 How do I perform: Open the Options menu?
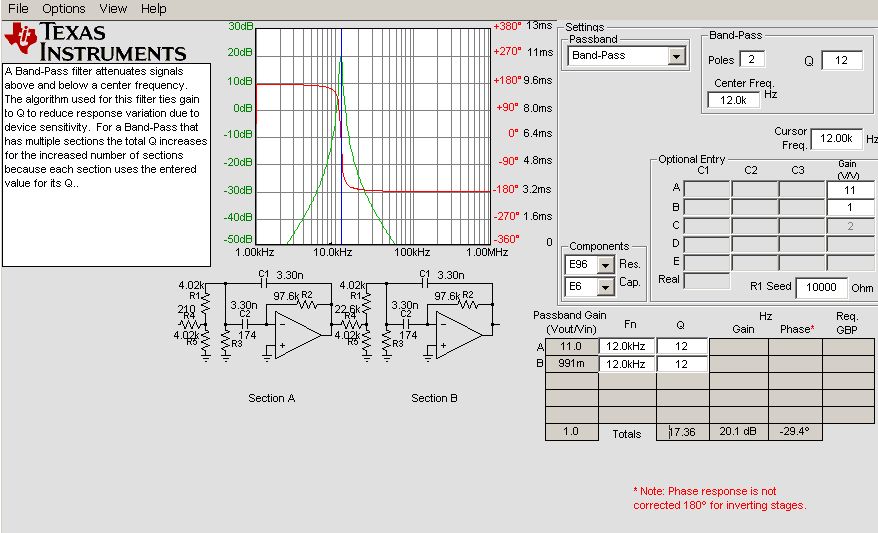click(64, 8)
